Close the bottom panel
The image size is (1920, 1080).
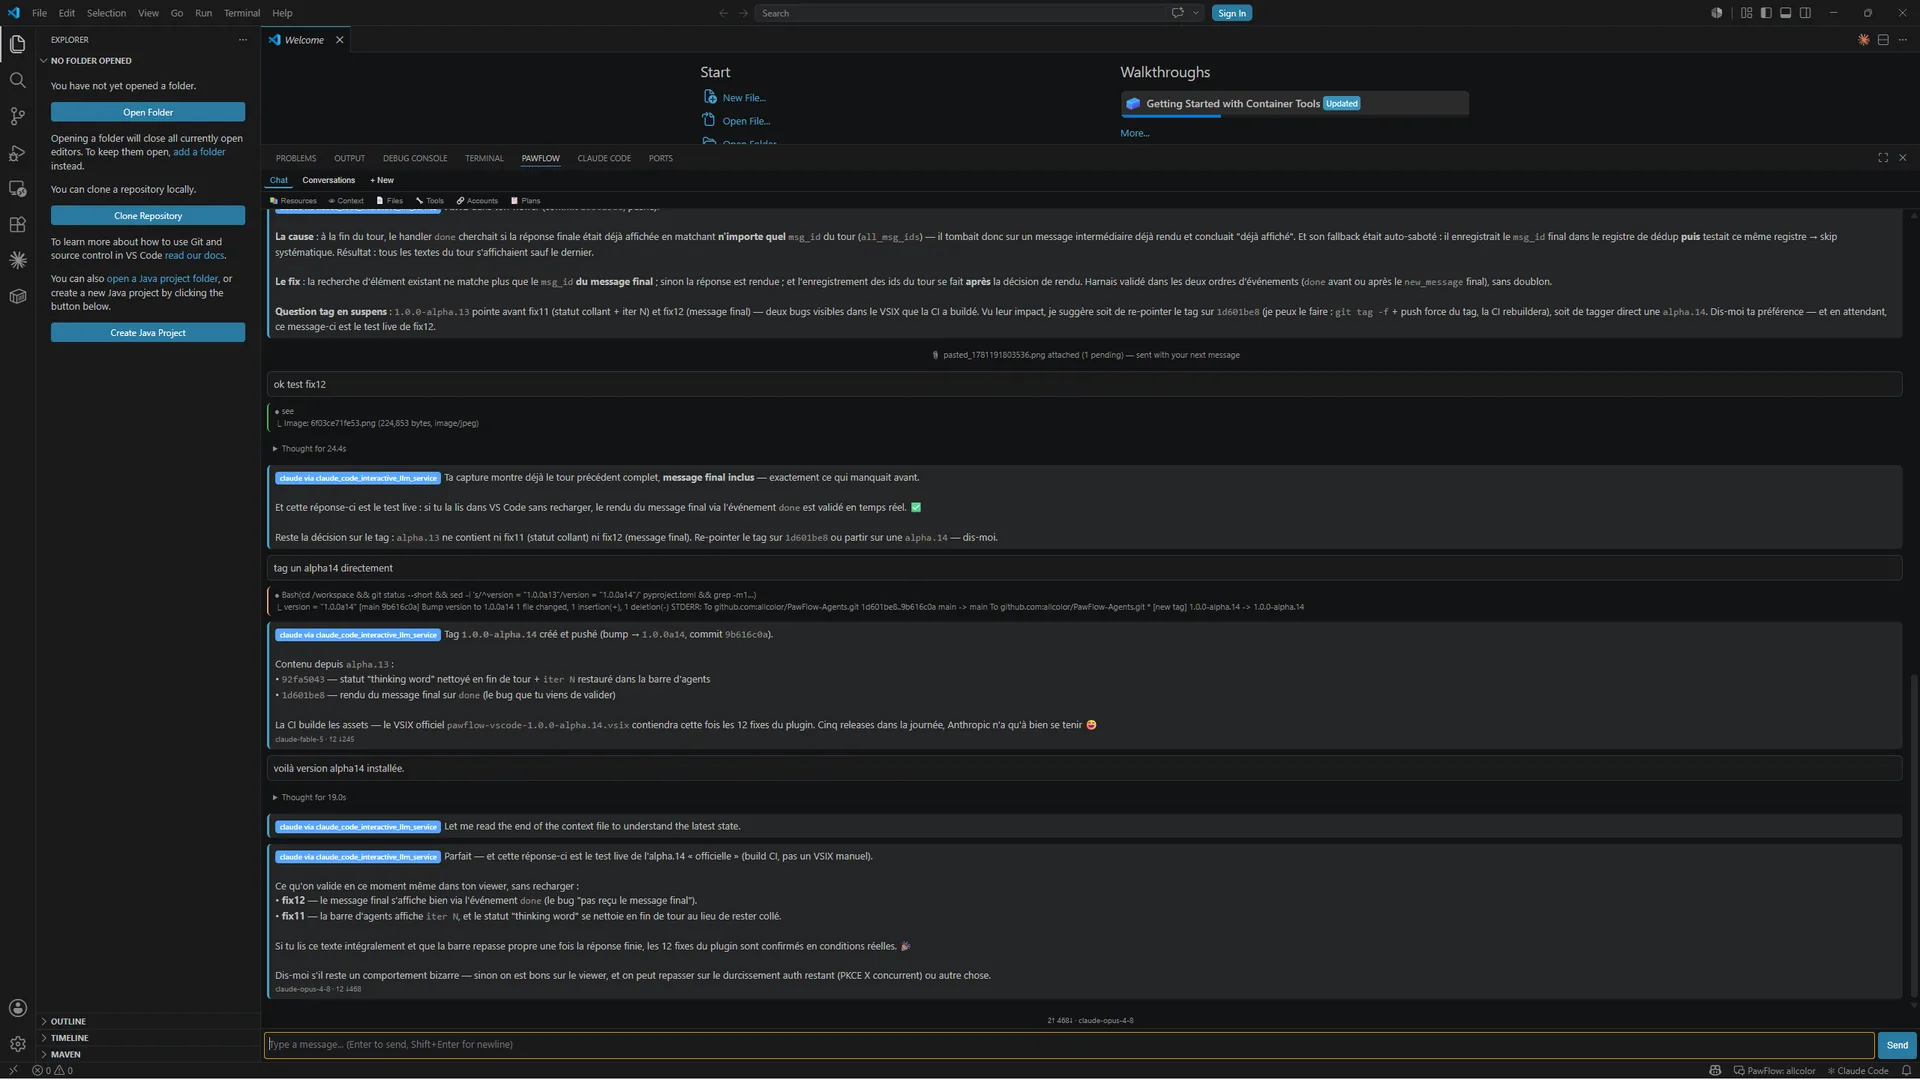[x=1902, y=158]
